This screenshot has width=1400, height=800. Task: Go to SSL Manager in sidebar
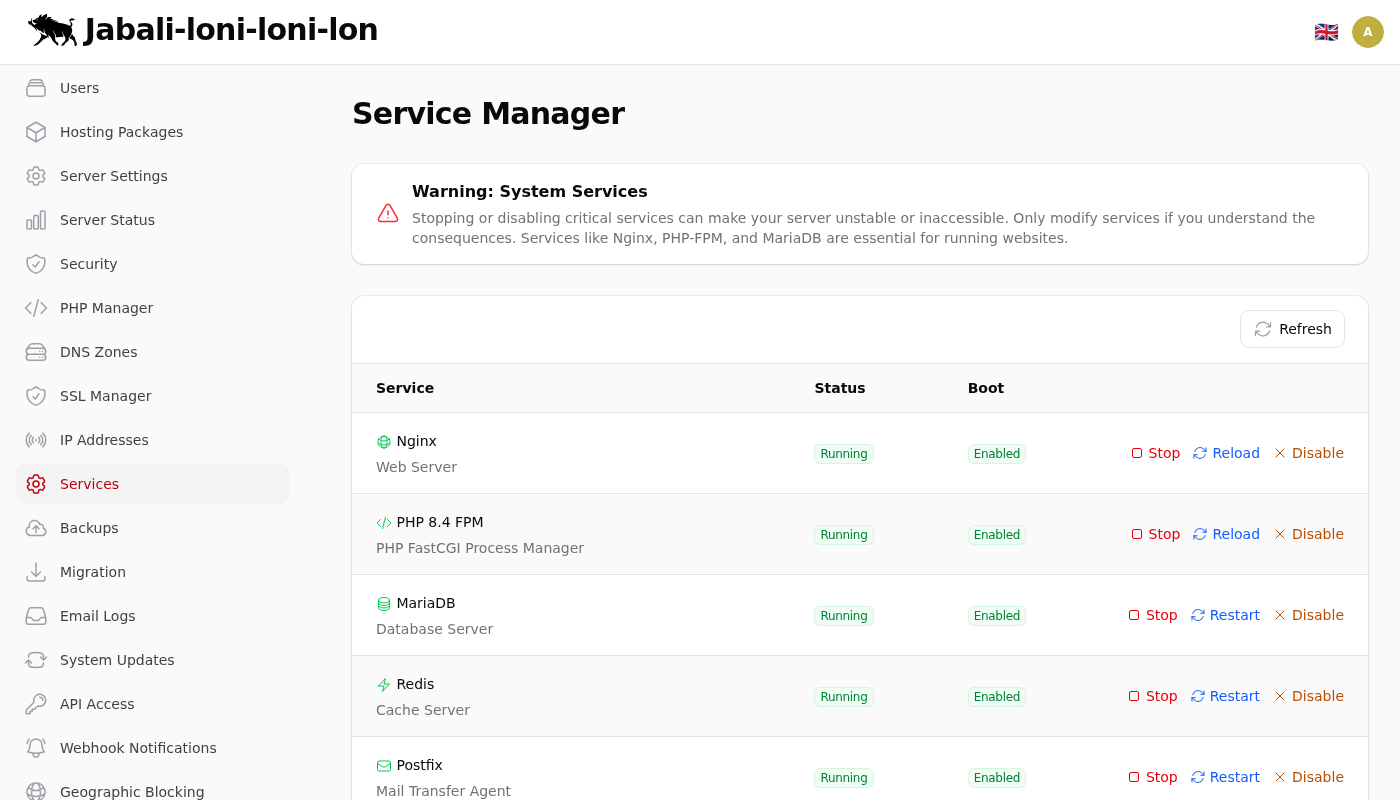point(105,396)
